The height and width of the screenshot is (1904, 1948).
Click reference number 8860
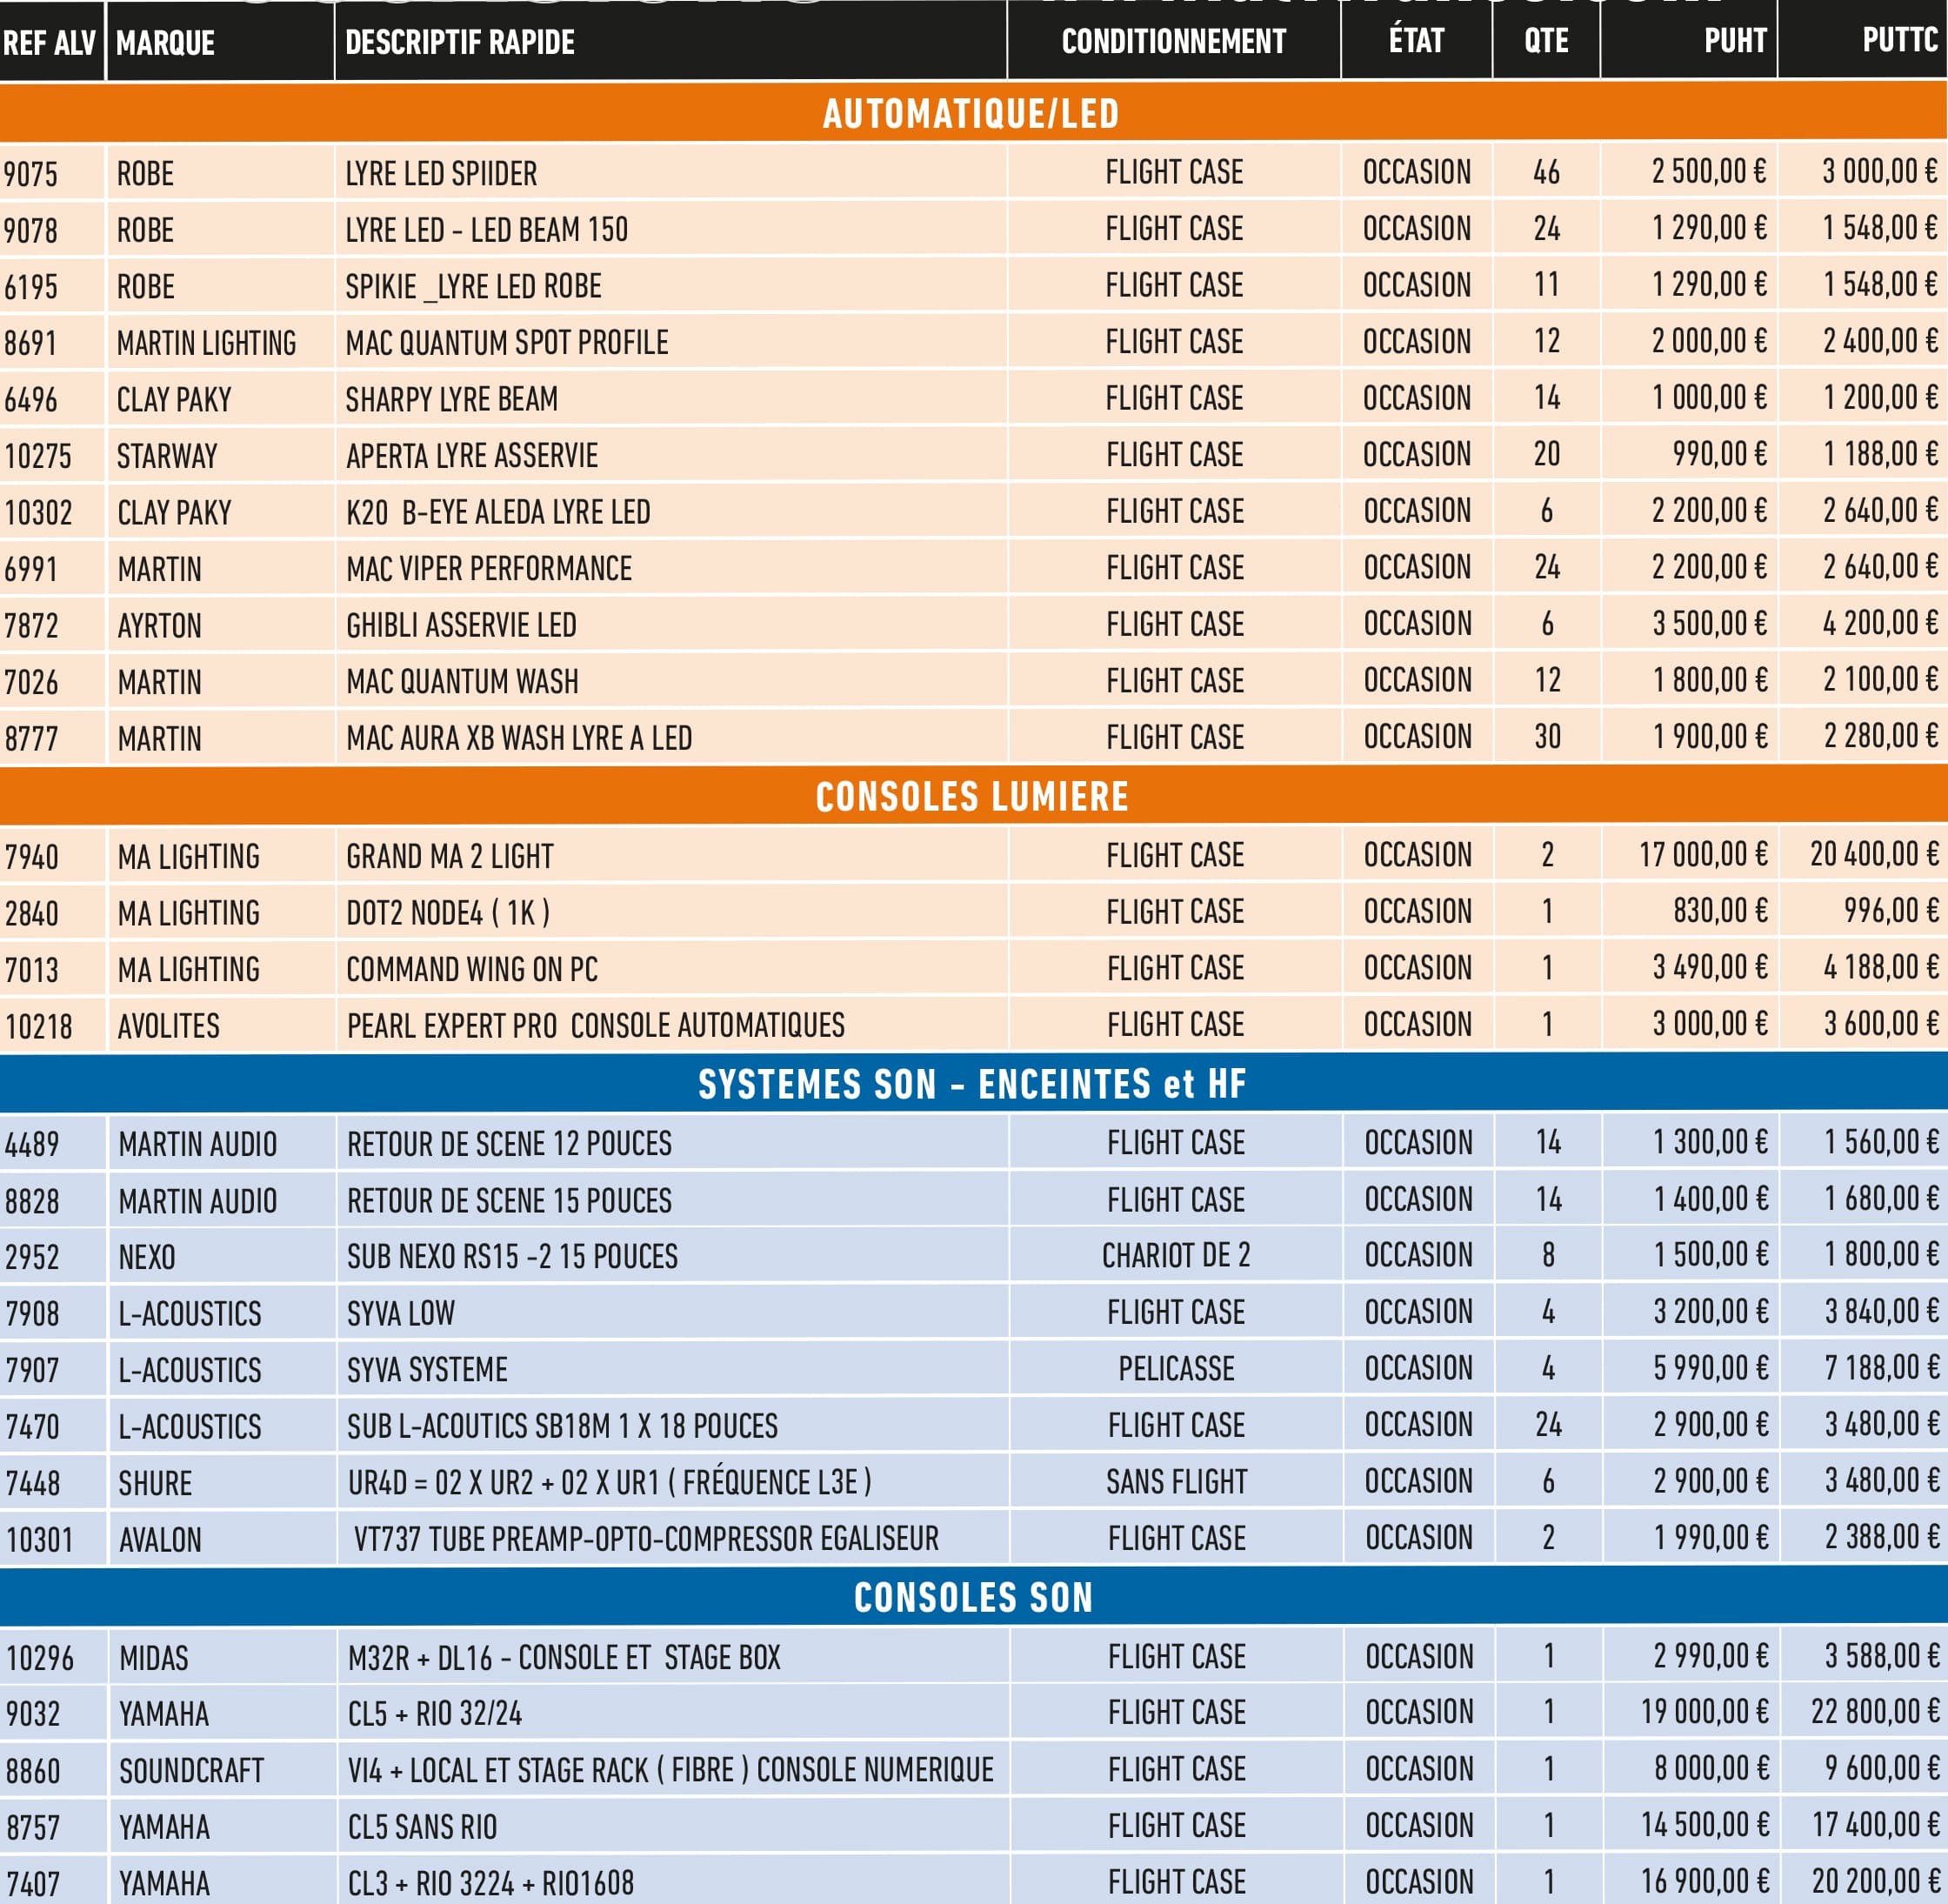[x=33, y=1771]
